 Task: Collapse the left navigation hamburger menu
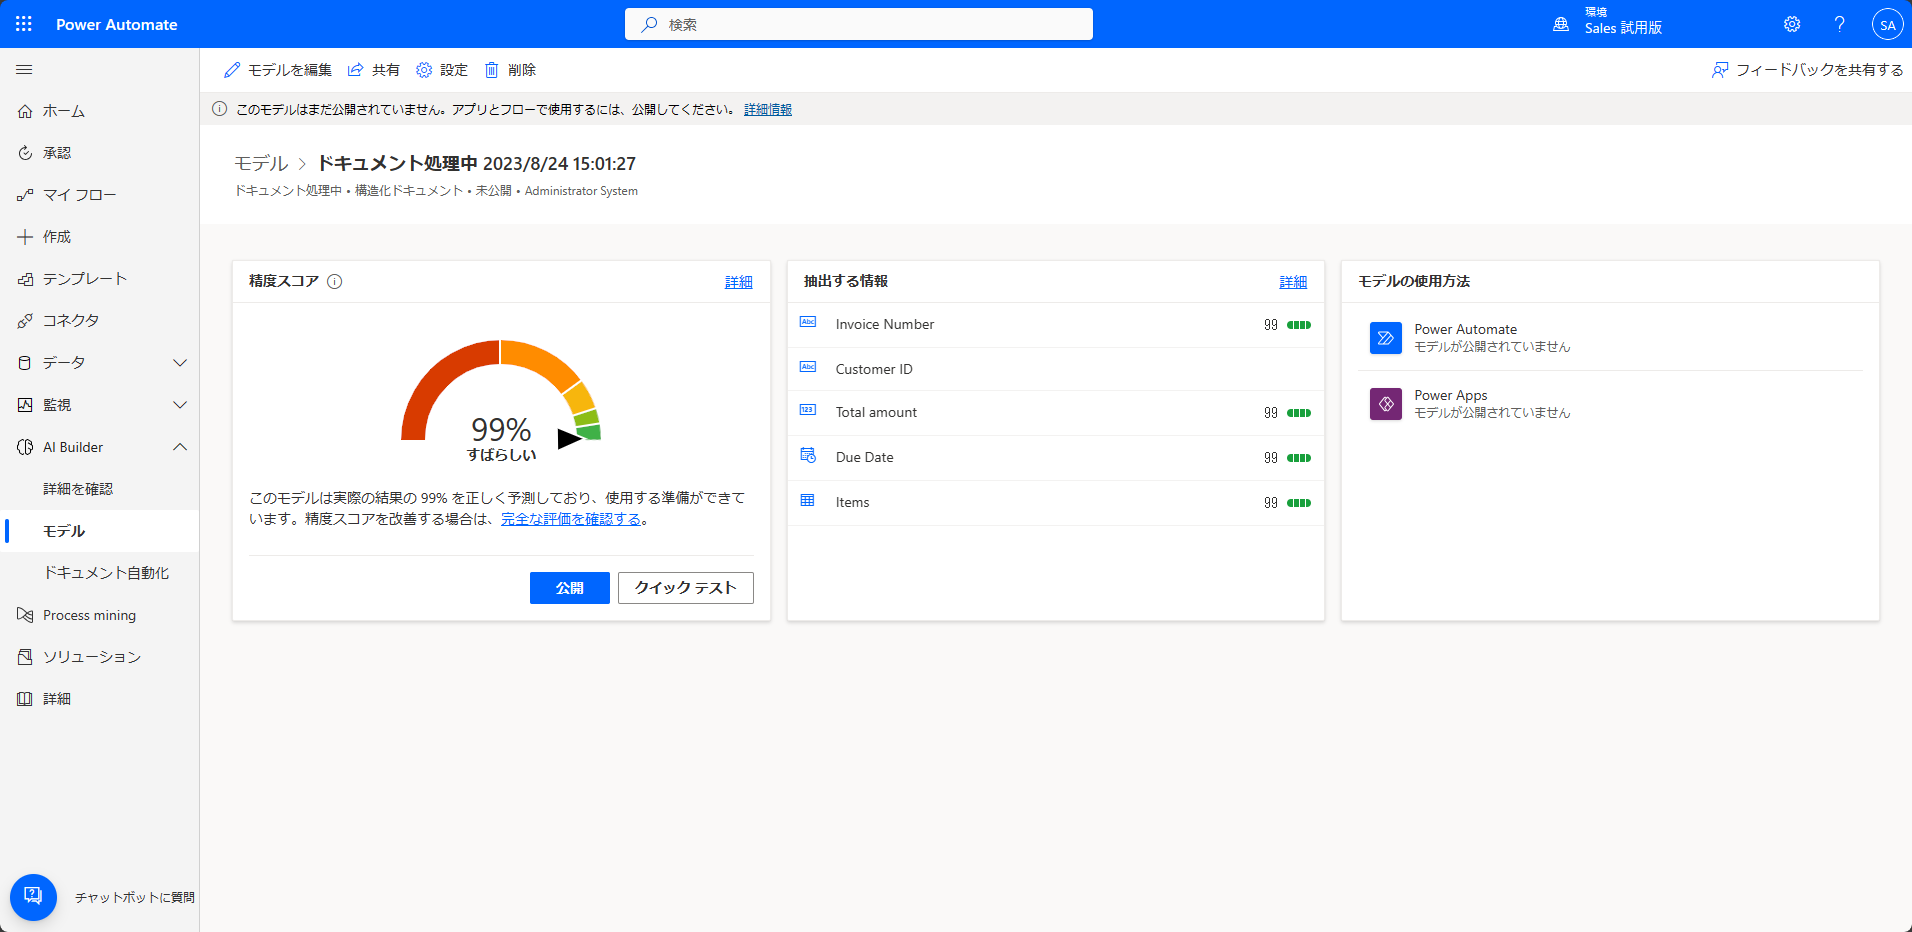click(24, 70)
